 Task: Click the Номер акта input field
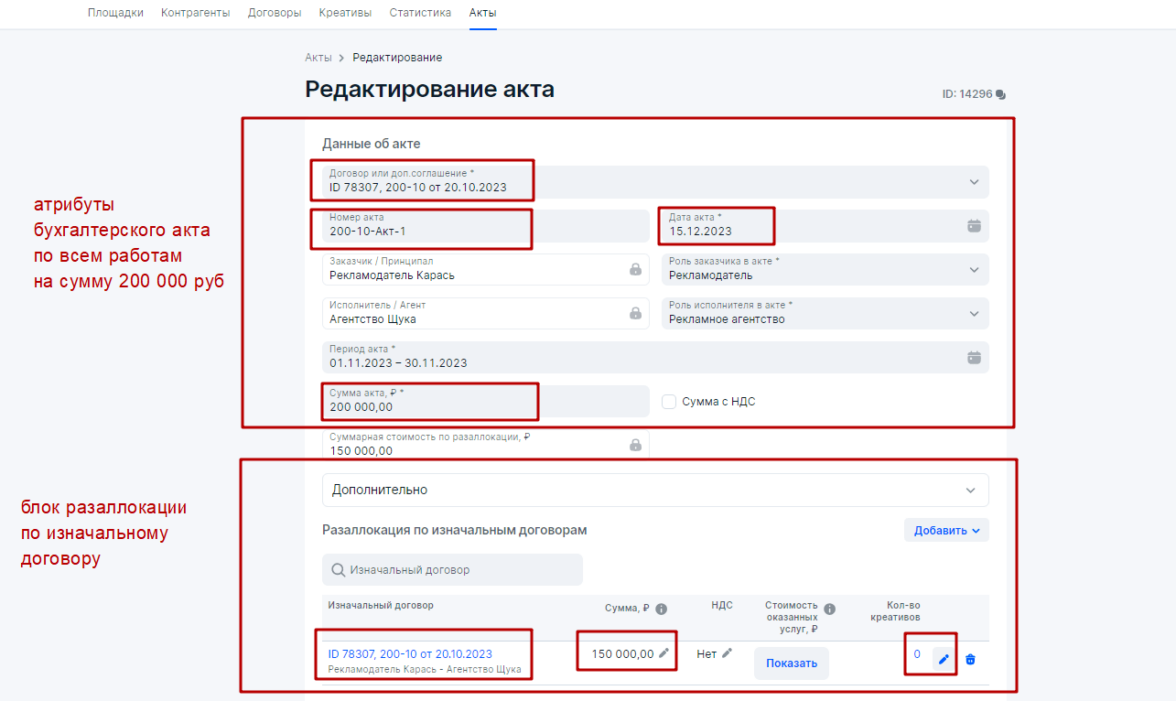point(486,226)
